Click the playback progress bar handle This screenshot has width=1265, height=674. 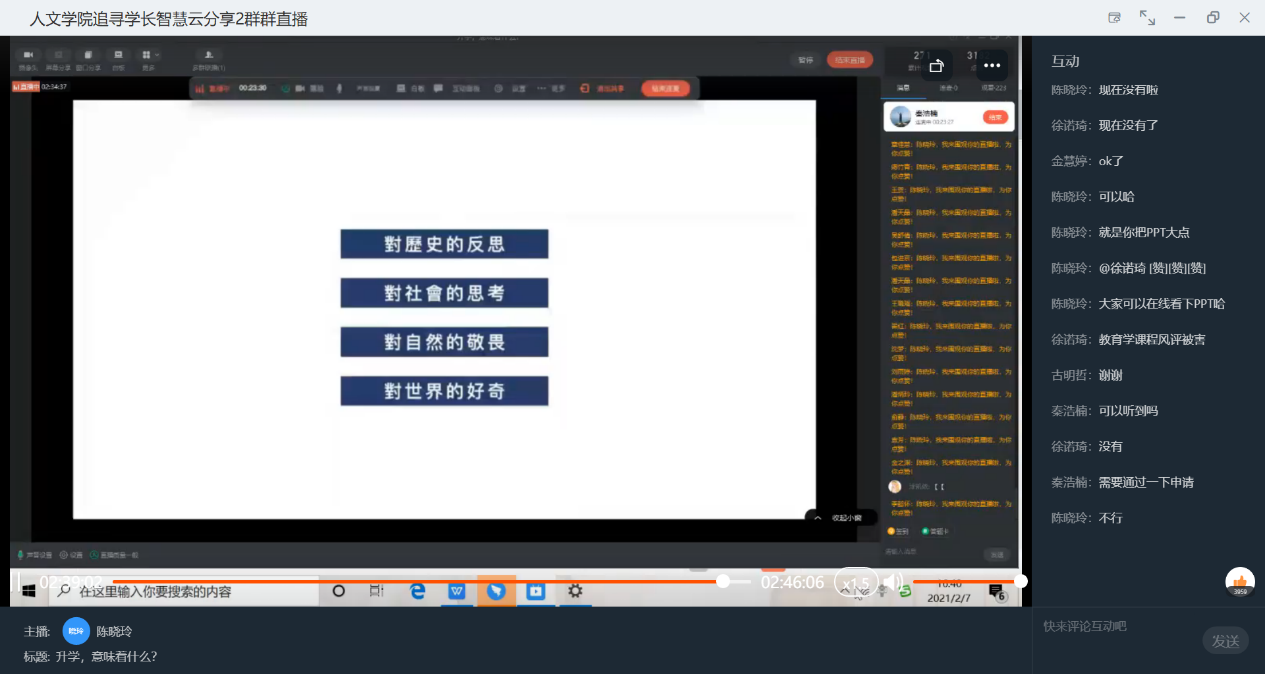[722, 581]
